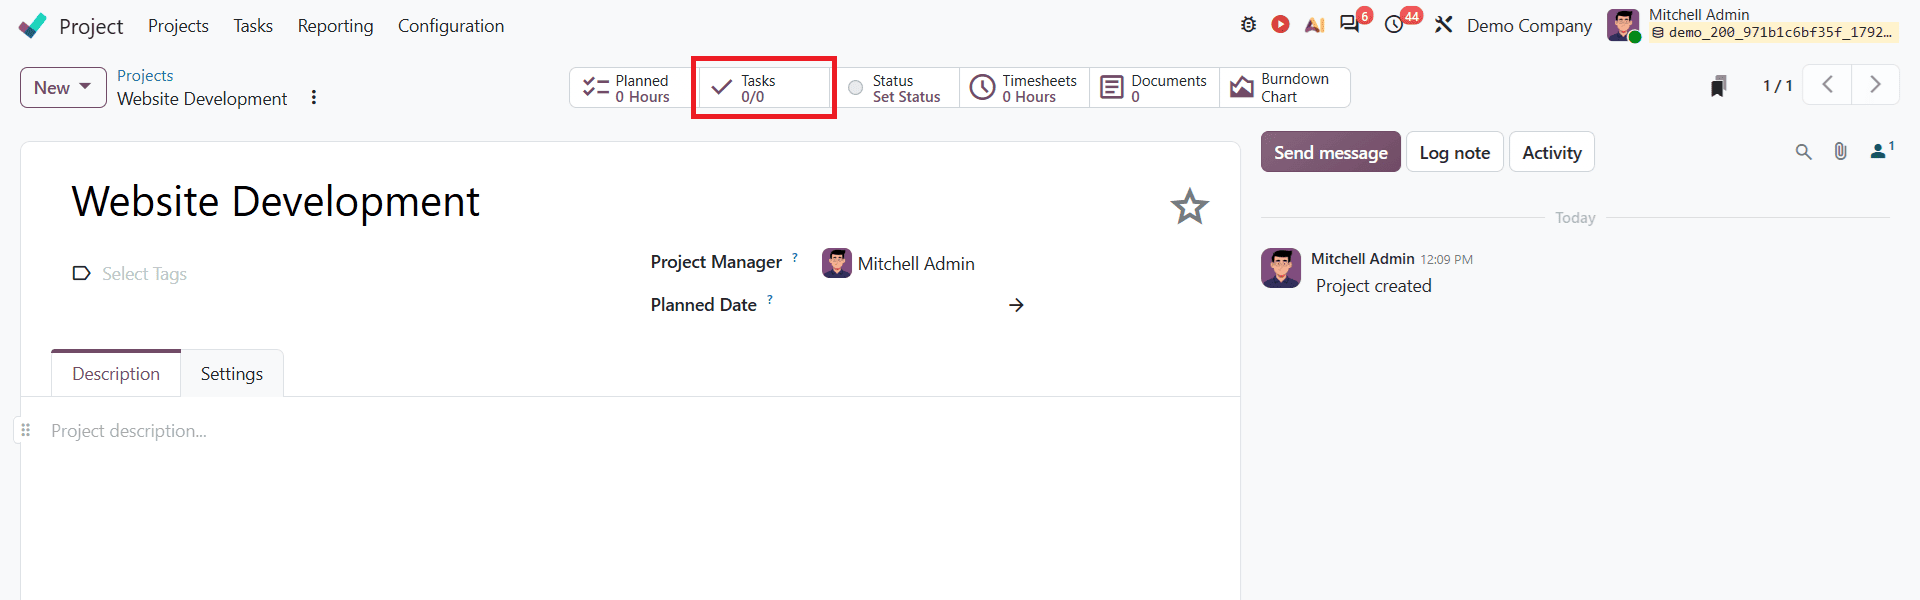
Task: Open Burndown Chart stat button
Action: [x=1285, y=88]
